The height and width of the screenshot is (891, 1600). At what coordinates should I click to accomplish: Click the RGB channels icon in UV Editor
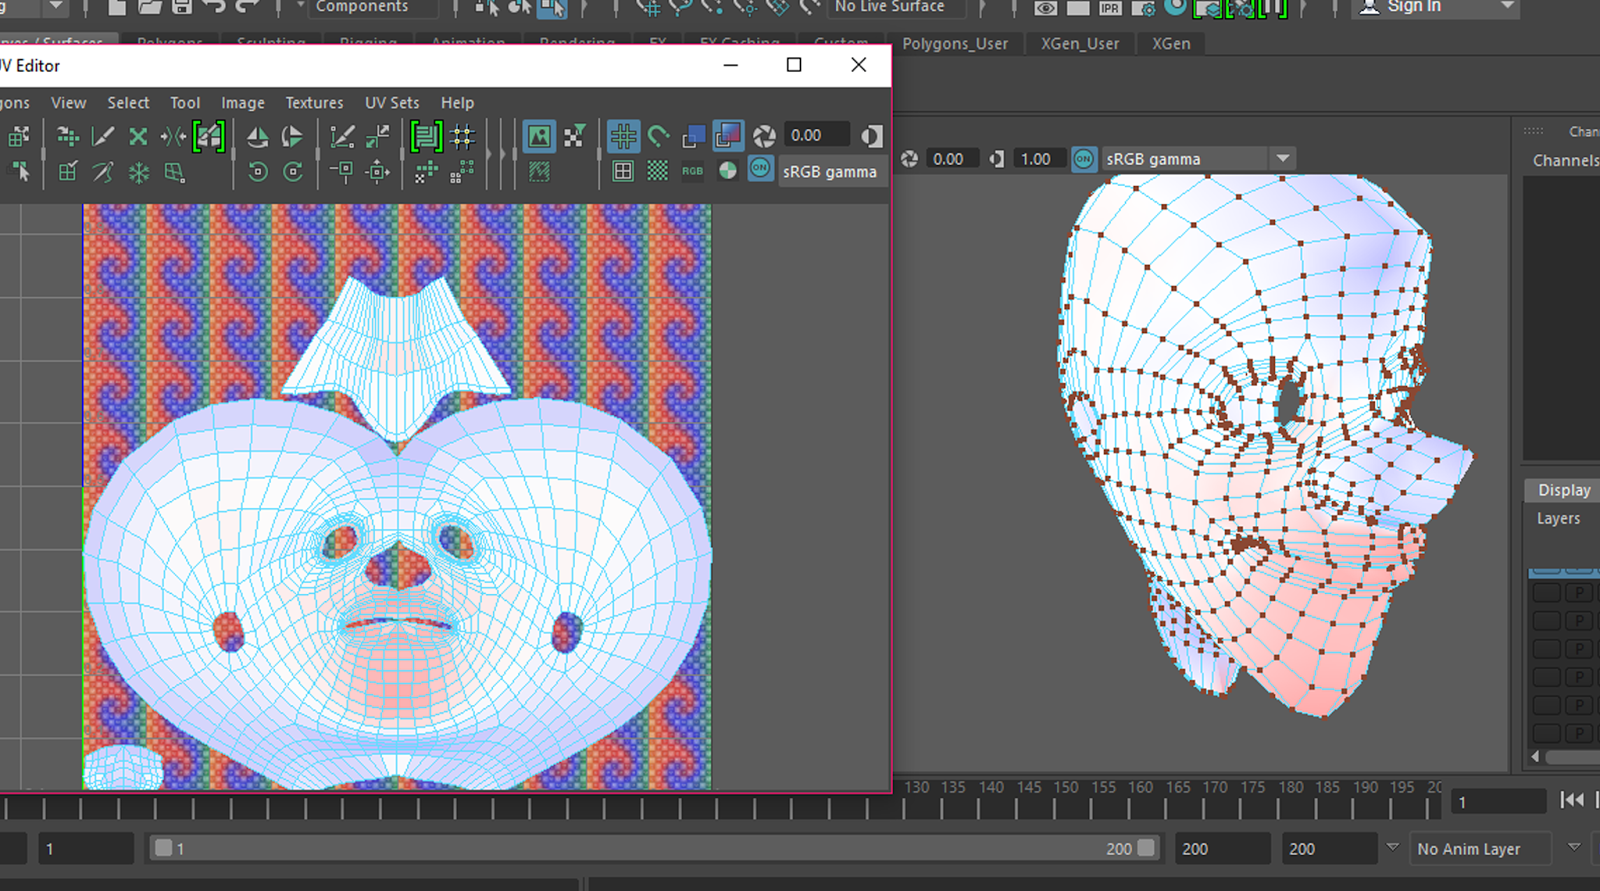click(x=692, y=171)
